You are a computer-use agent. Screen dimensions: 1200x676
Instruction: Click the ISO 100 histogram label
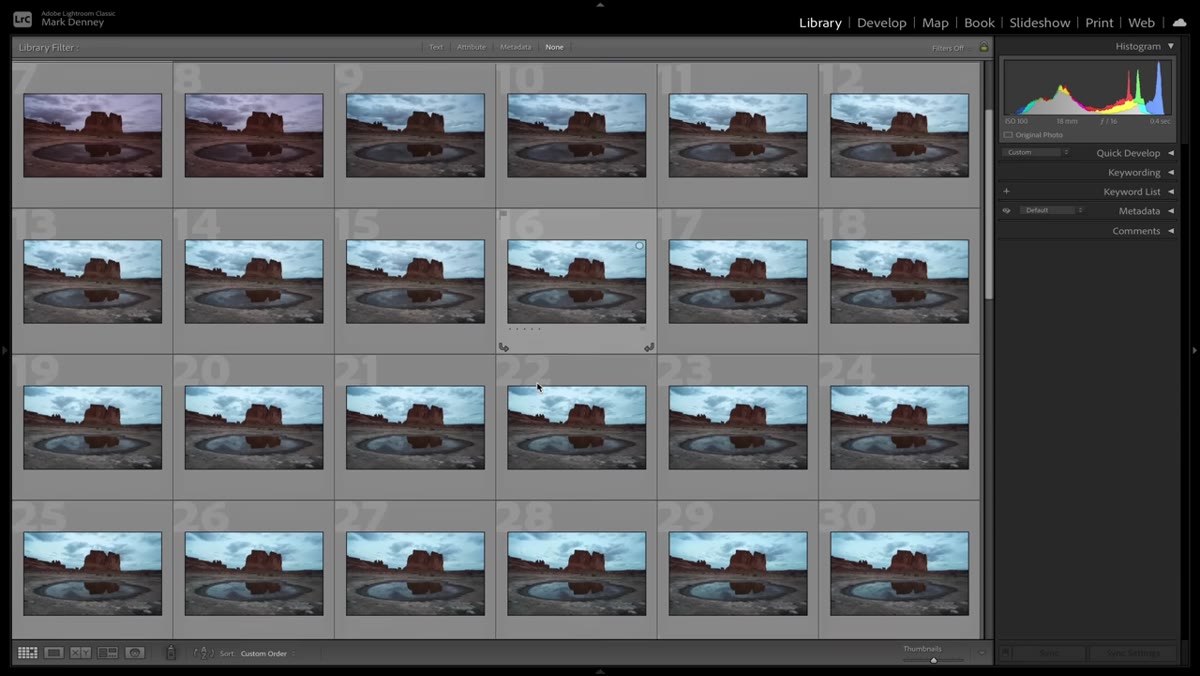tap(1015, 121)
